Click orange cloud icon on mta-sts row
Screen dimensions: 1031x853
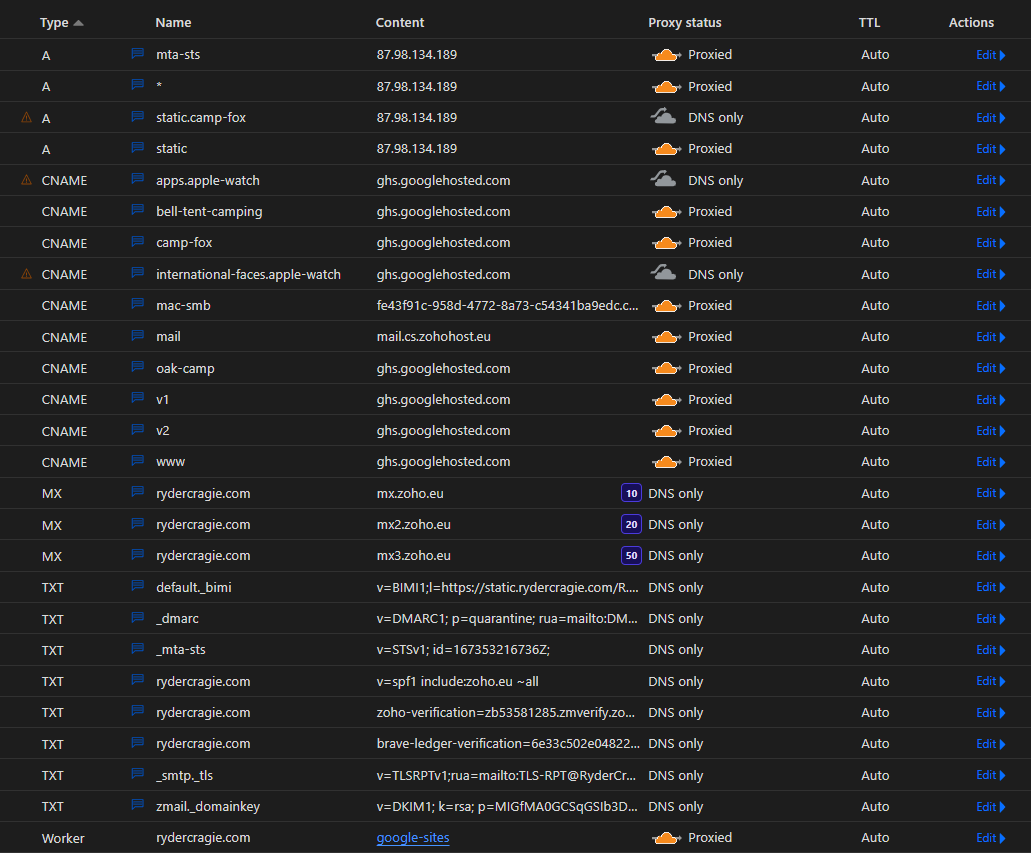coord(666,55)
